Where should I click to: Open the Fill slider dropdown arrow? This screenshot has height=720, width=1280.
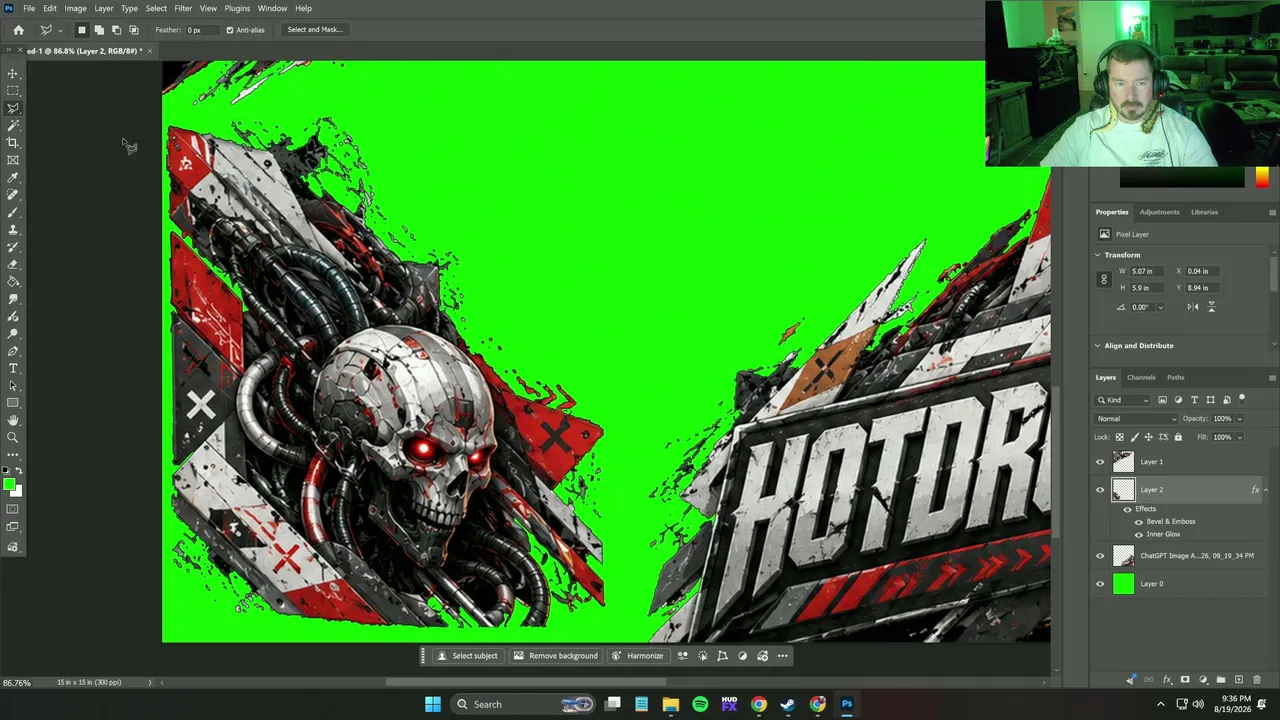[1239, 437]
